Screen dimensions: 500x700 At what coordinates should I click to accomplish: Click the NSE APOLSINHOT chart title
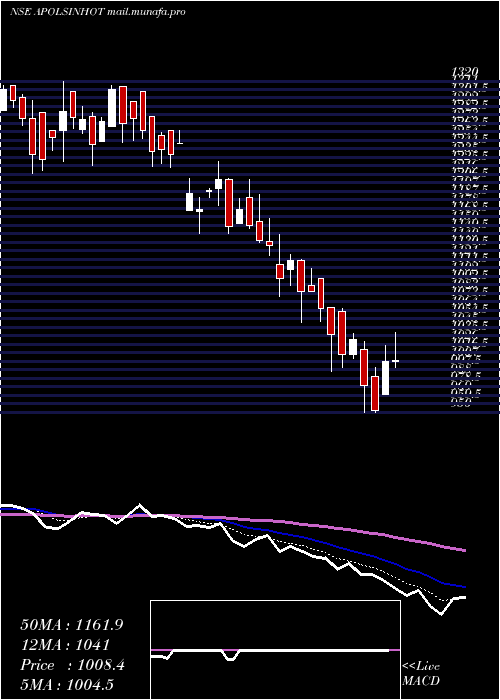pos(57,12)
